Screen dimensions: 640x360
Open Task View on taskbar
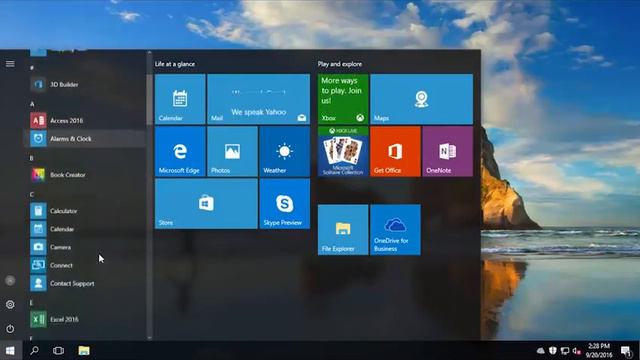click(x=58, y=351)
